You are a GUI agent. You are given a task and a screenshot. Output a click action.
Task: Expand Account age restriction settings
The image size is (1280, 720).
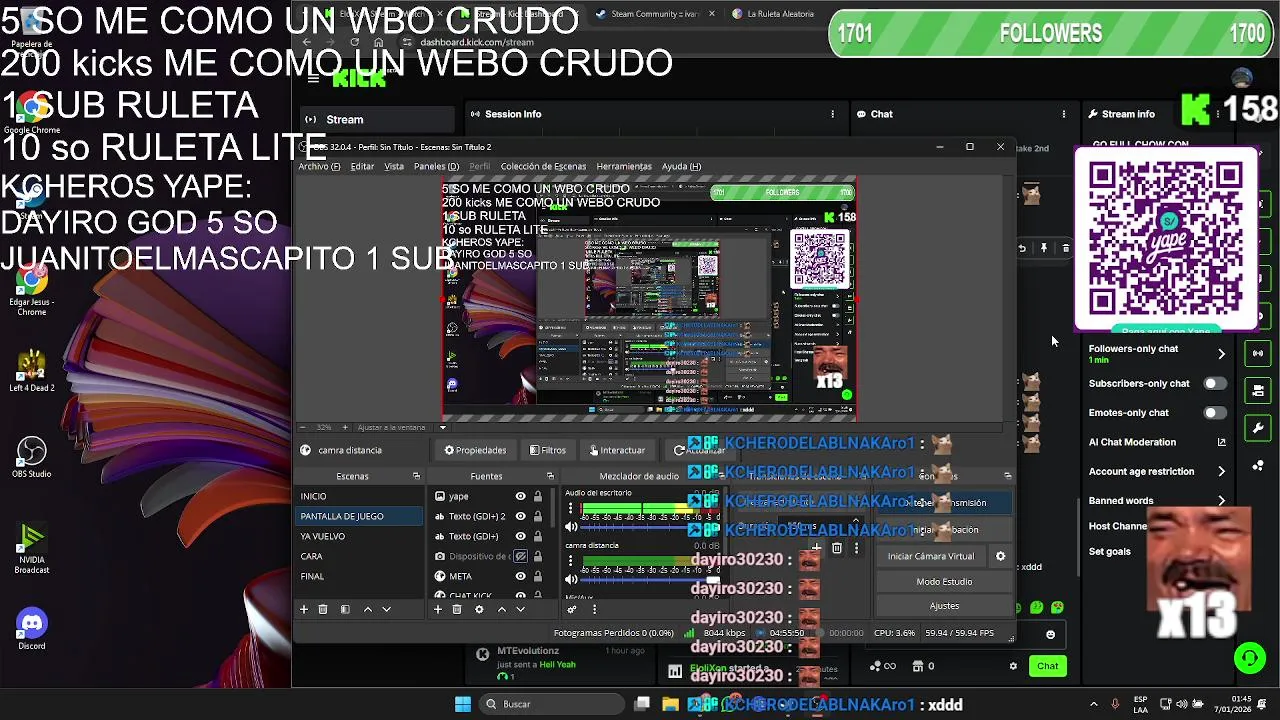(1221, 471)
